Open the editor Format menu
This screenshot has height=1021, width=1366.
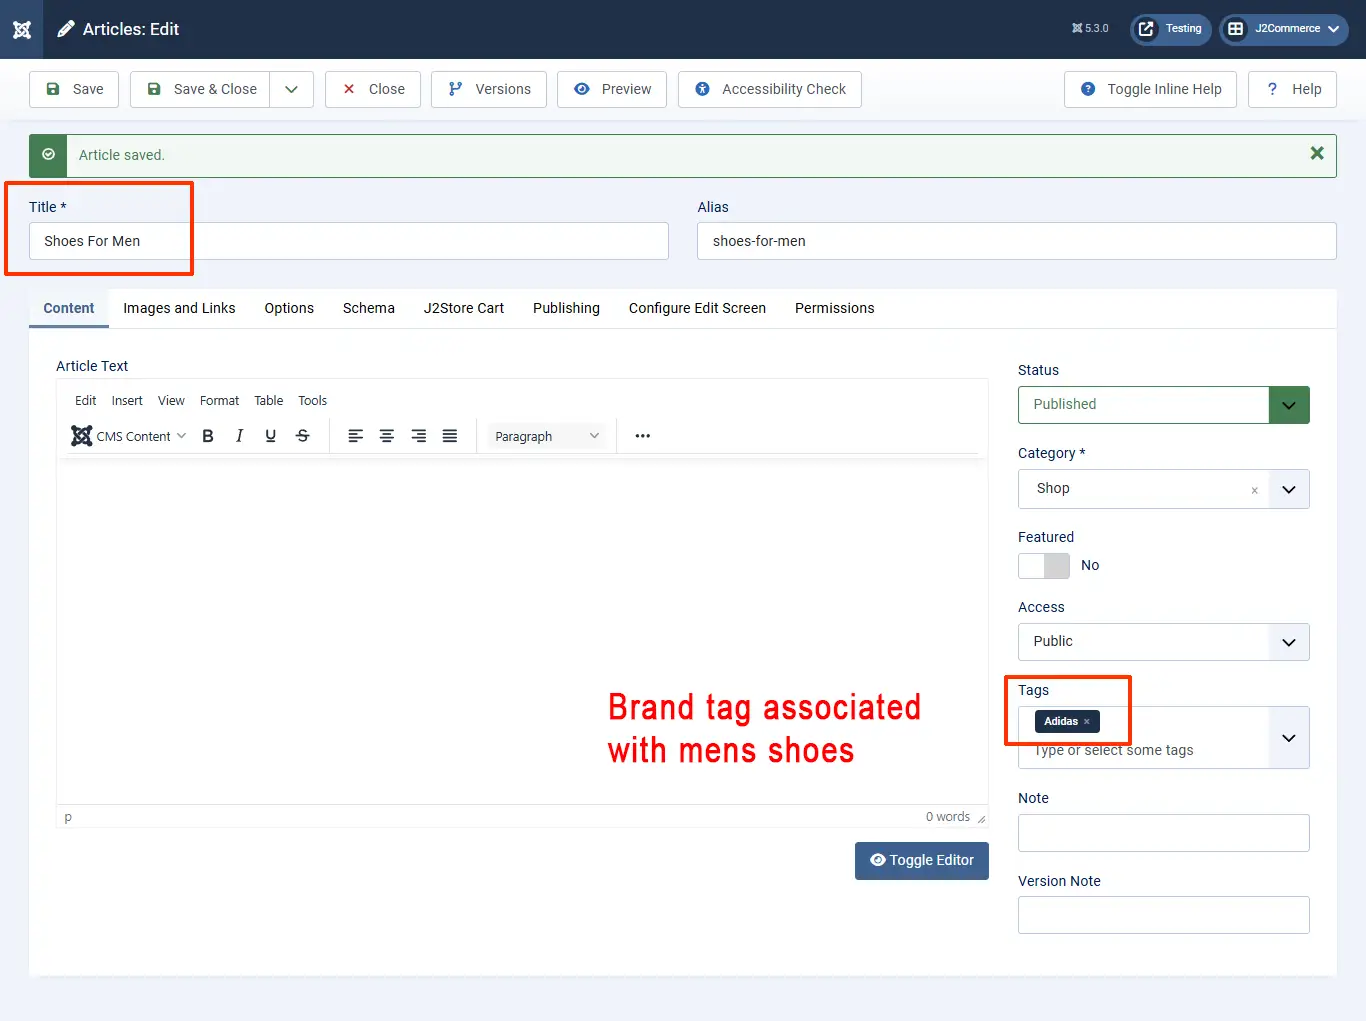point(219,401)
